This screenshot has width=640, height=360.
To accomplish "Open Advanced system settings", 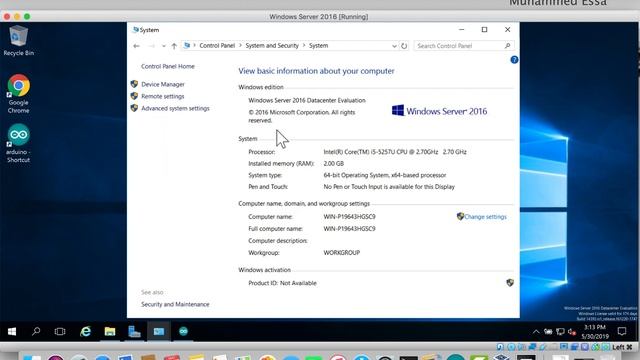I will click(175, 108).
